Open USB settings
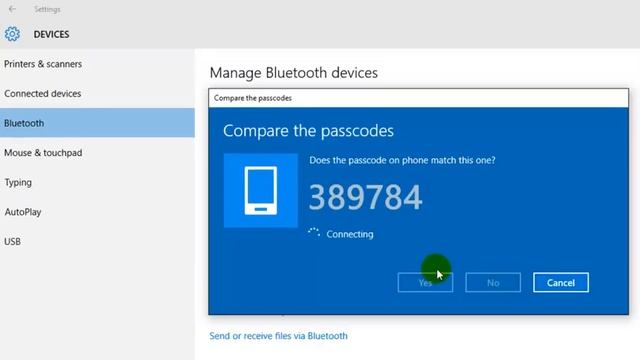This screenshot has width=640, height=360. pyautogui.click(x=12, y=242)
